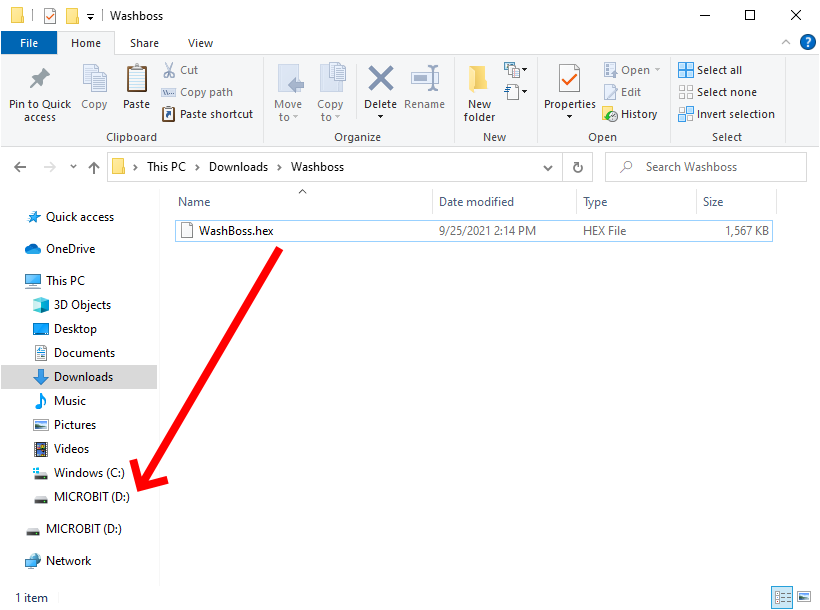Image resolution: width=820 pixels, height=610 pixels.
Task: Click Downloads in the address bar
Action: [238, 167]
